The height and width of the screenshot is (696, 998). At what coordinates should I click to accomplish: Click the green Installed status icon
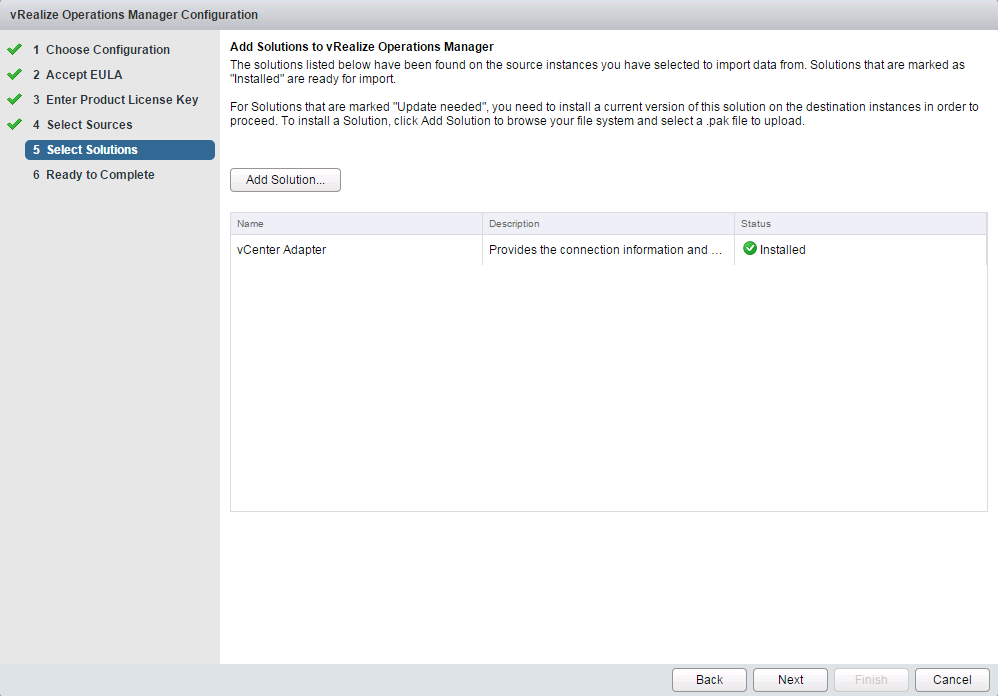750,248
